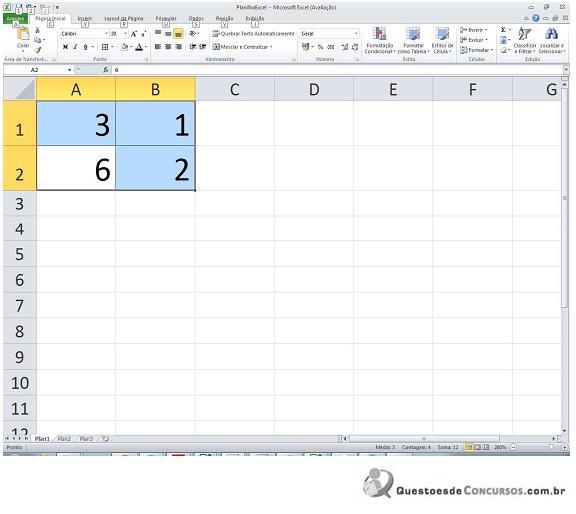
Task: Switch to Layout da Página tab
Action: point(124,18)
